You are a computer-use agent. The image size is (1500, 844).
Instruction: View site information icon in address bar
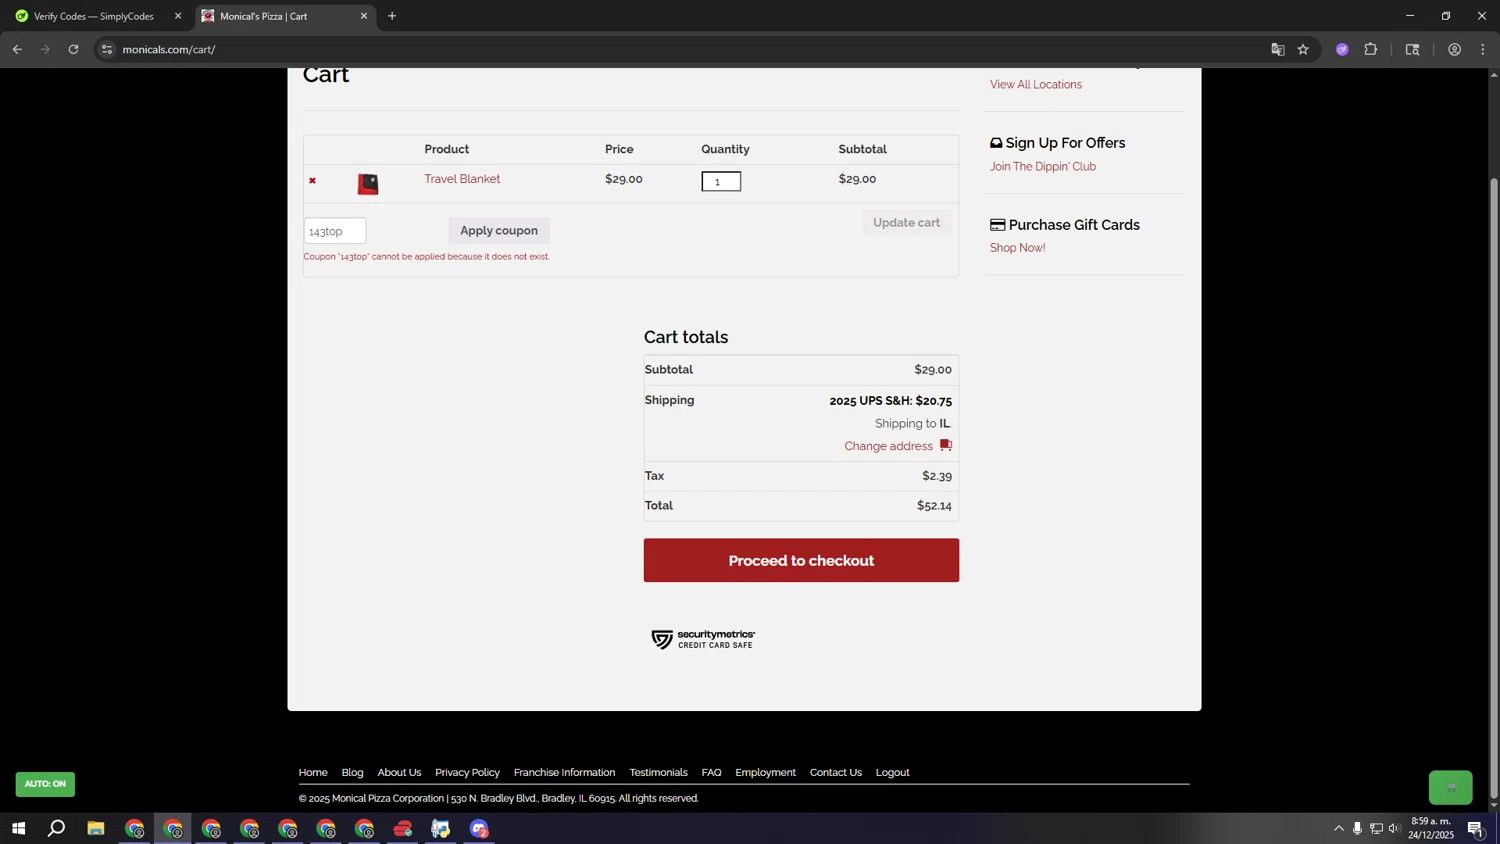(x=107, y=49)
